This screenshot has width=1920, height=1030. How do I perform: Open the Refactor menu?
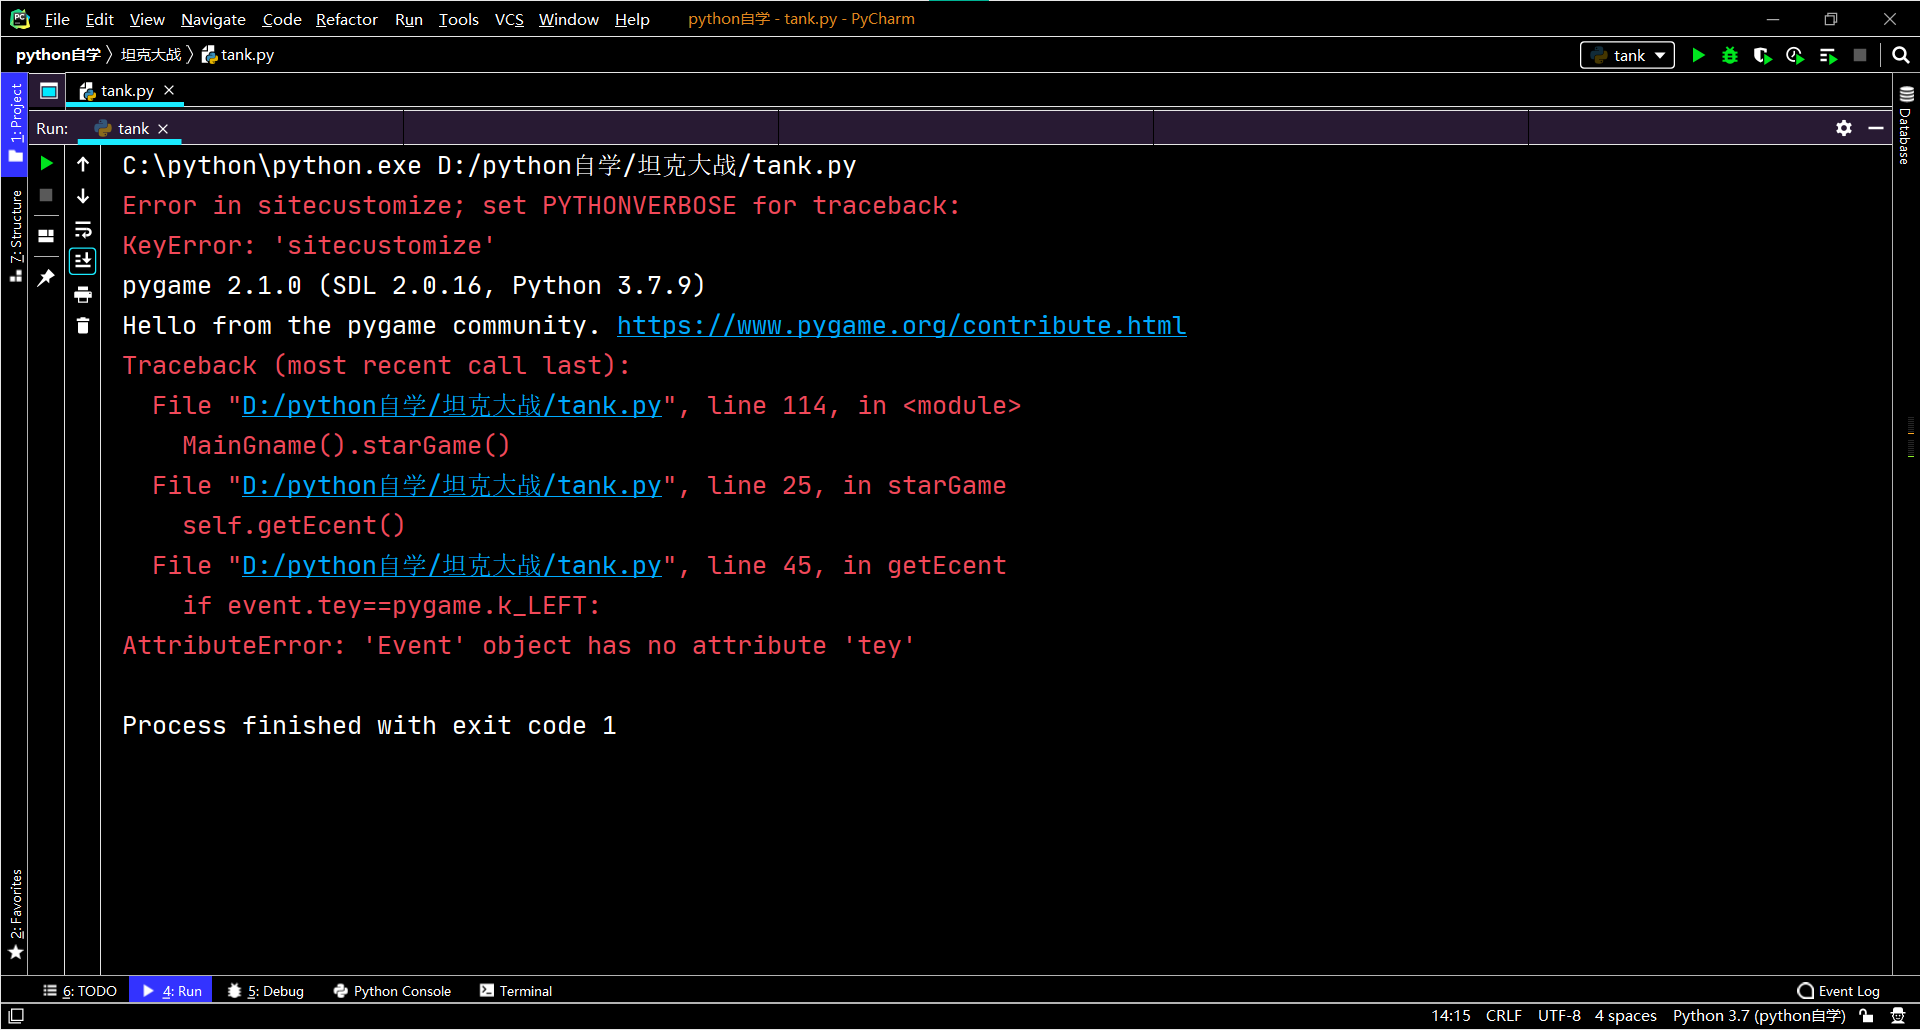pos(347,19)
